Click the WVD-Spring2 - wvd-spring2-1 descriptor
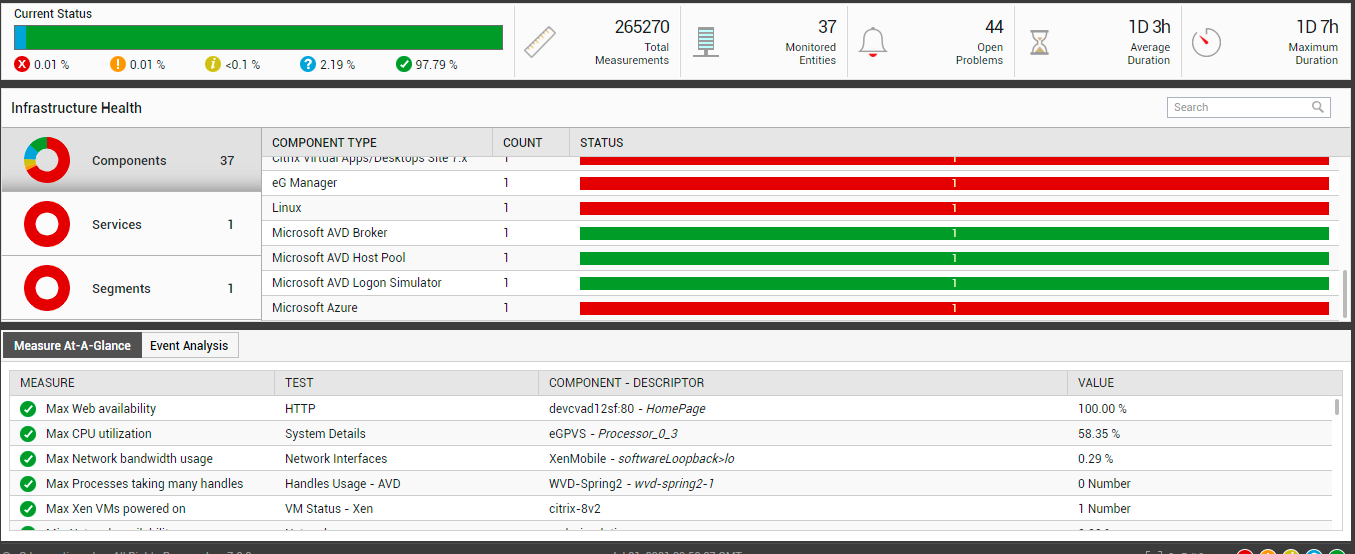Viewport: 1355px width, 554px height. [x=632, y=484]
